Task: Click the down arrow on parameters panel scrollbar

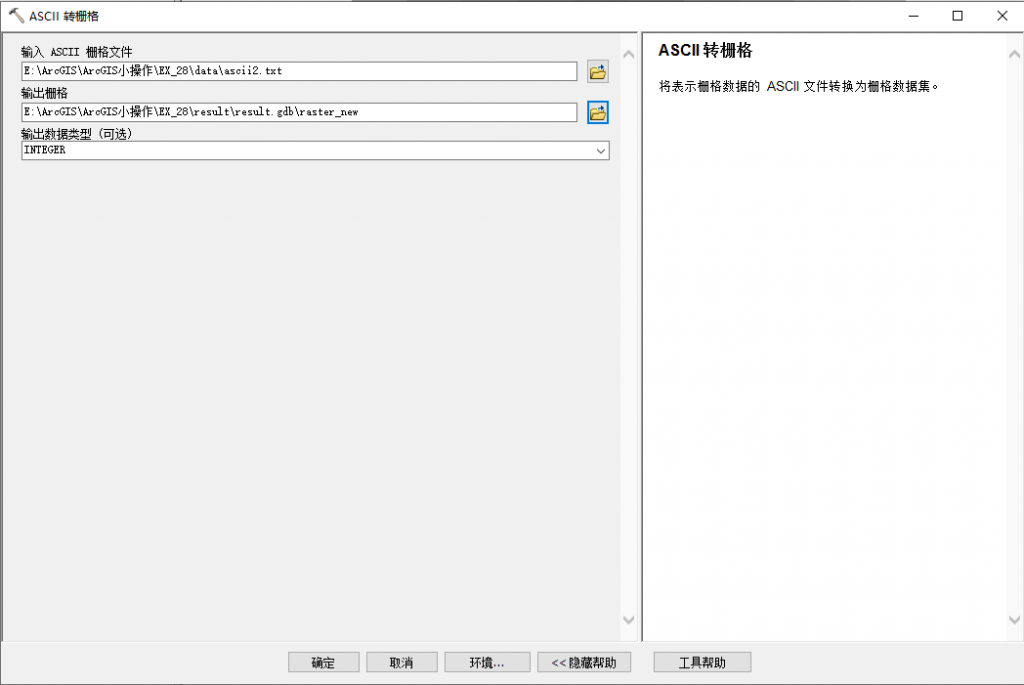Action: (629, 622)
